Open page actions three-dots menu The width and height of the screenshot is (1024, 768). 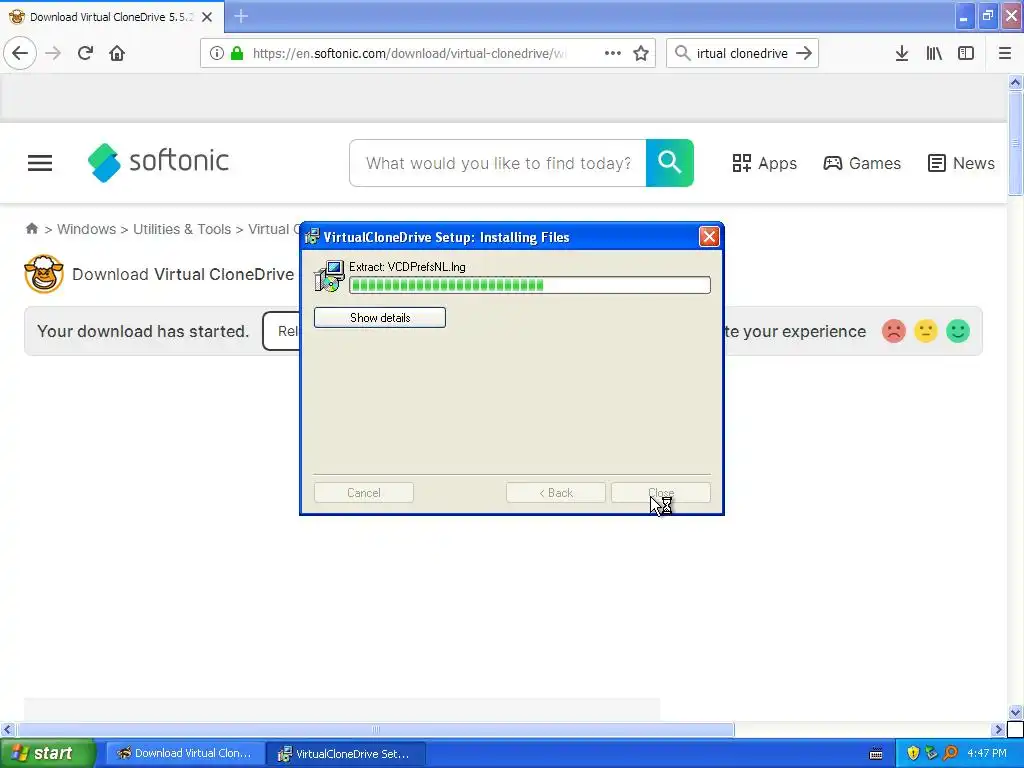(613, 53)
